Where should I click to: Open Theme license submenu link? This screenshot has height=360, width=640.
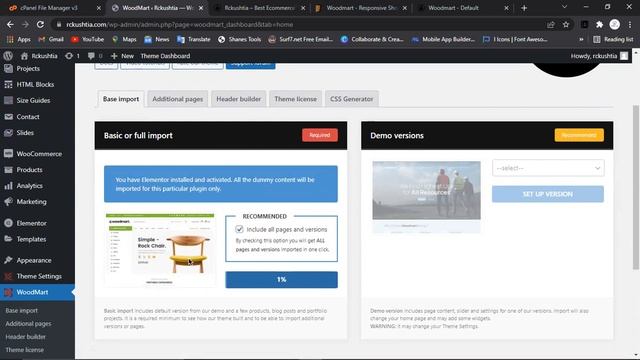[x=24, y=350]
